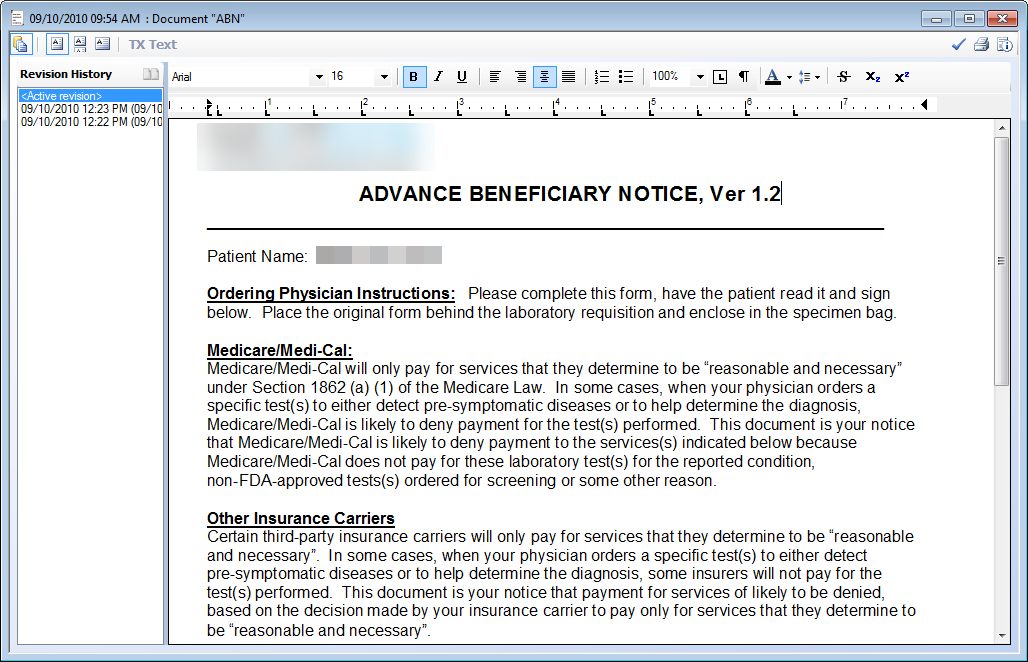
Task: Show or hide paragraph marks
Action: [x=744, y=77]
